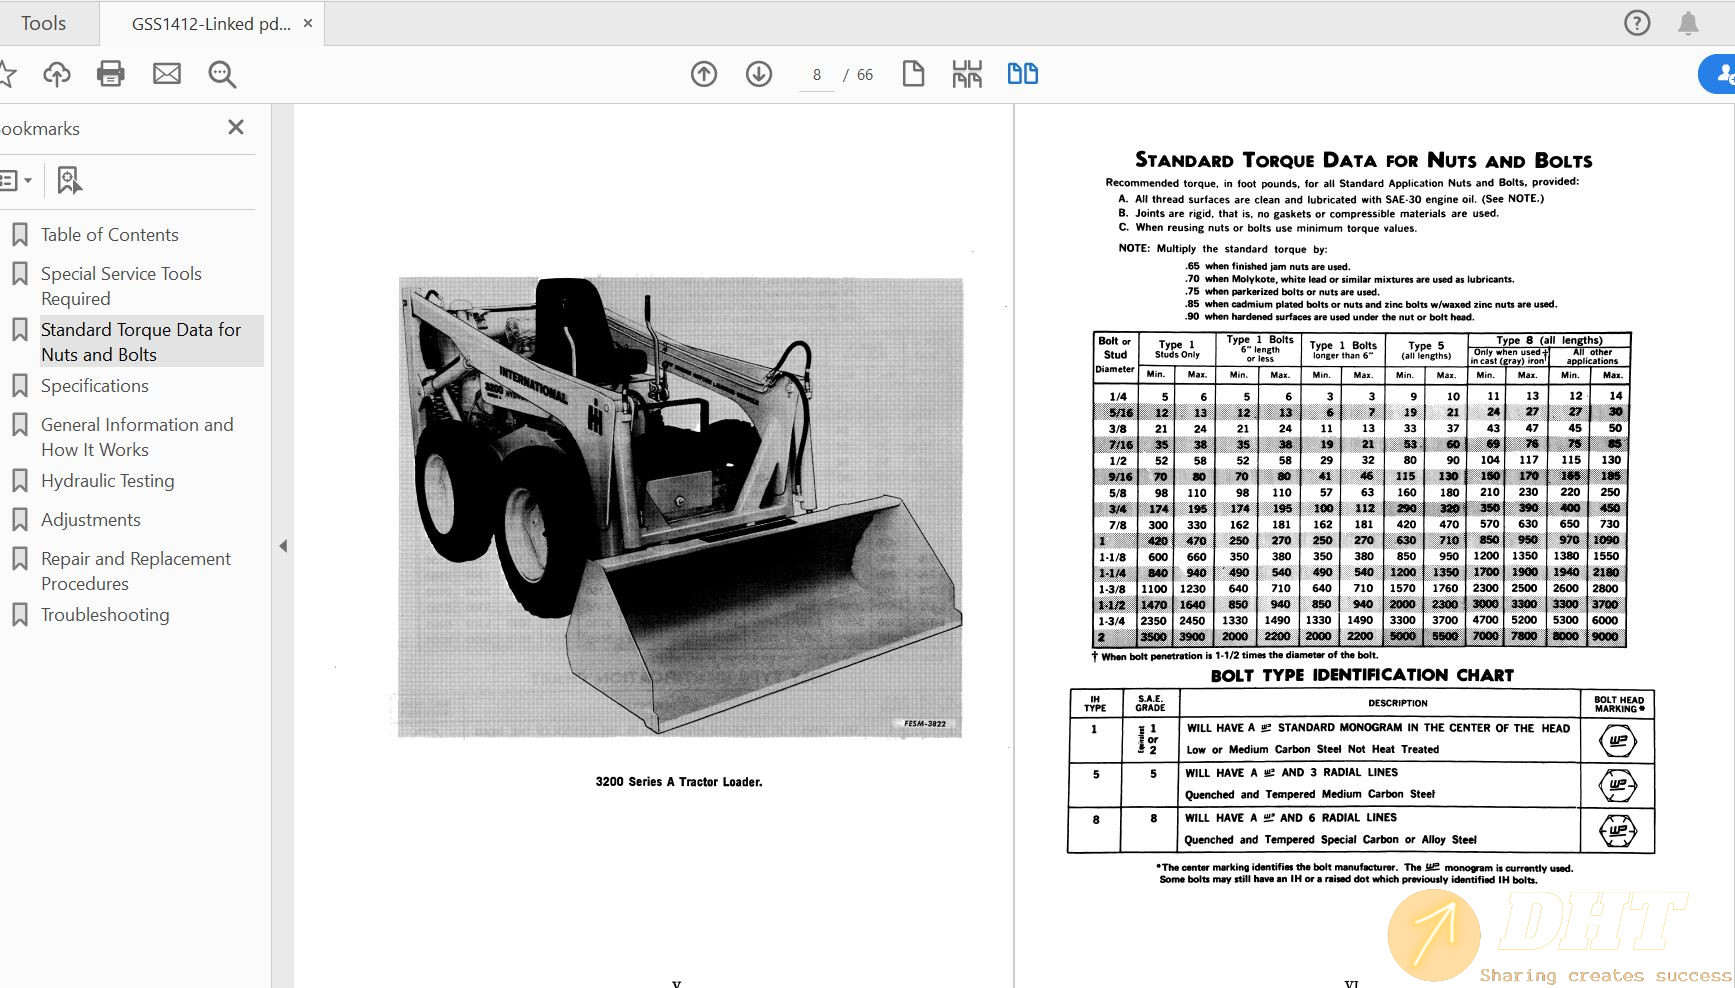Send file by email envelope icon
The width and height of the screenshot is (1735, 988).
(167, 74)
